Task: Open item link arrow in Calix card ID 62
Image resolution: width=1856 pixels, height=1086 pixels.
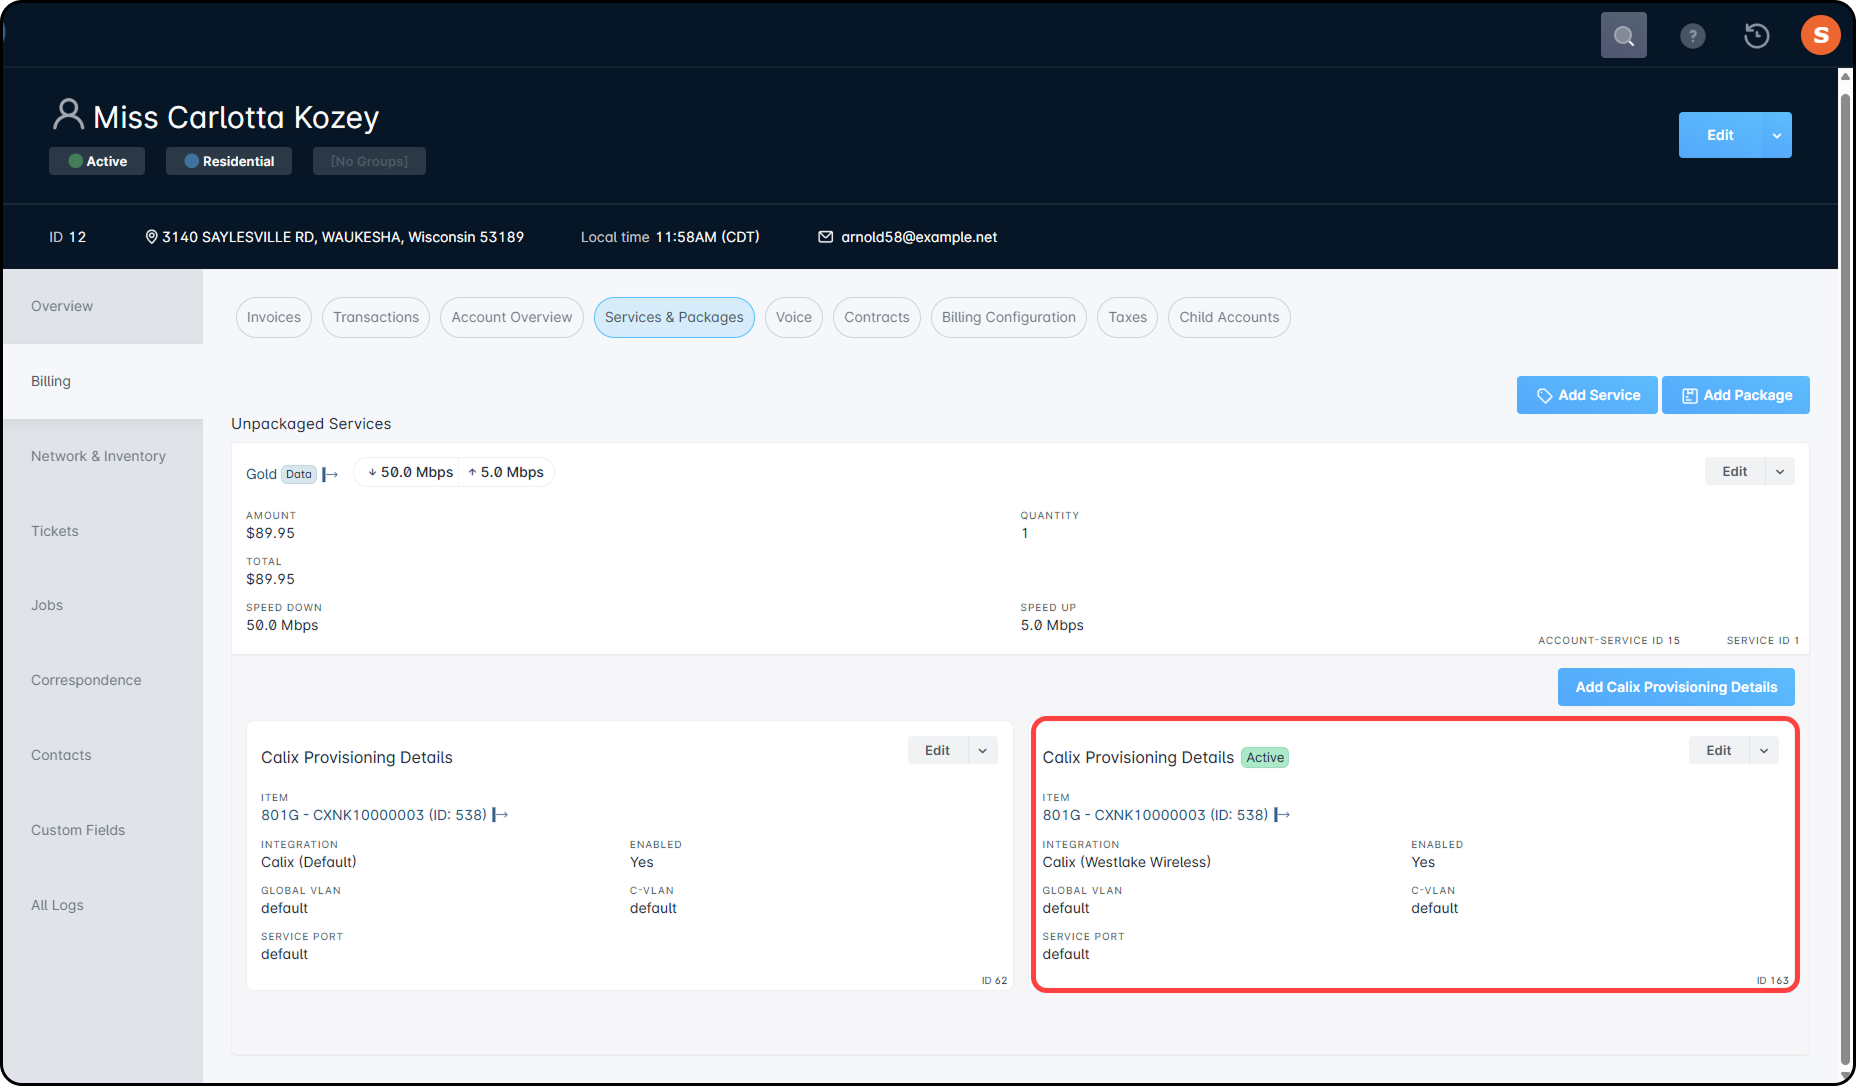Action: (x=500, y=815)
